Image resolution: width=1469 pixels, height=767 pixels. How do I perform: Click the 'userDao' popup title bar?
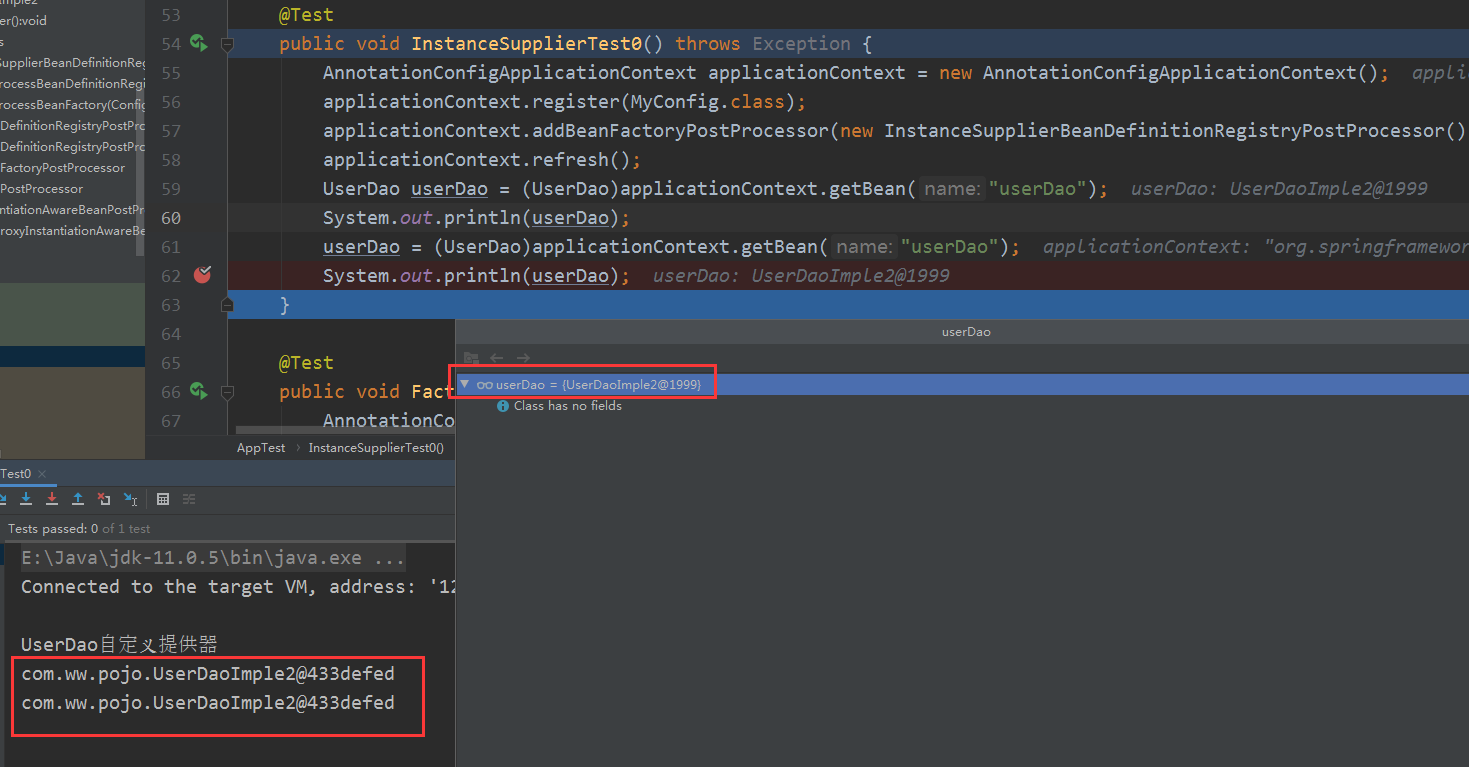coord(962,331)
